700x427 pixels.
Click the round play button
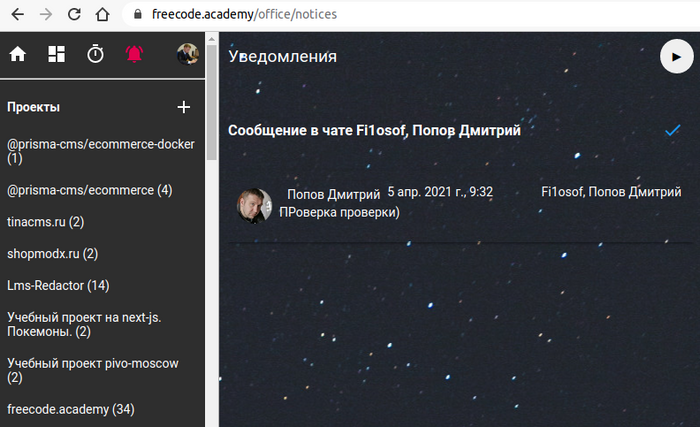click(677, 57)
